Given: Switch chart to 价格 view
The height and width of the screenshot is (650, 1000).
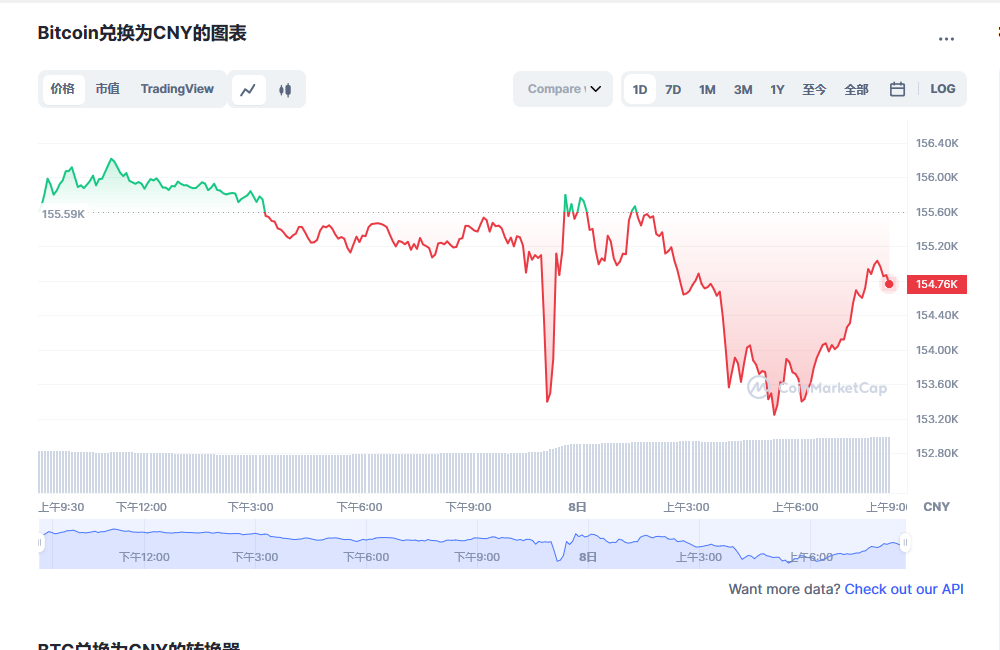Looking at the screenshot, I should [x=63, y=89].
